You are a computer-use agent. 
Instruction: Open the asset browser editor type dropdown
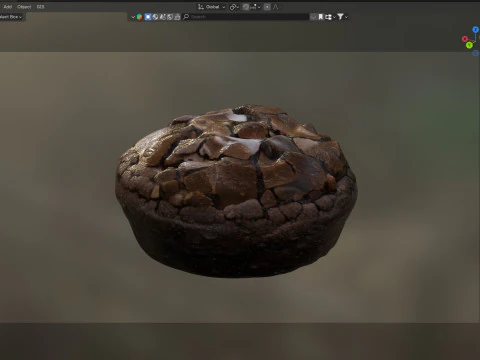[137, 17]
